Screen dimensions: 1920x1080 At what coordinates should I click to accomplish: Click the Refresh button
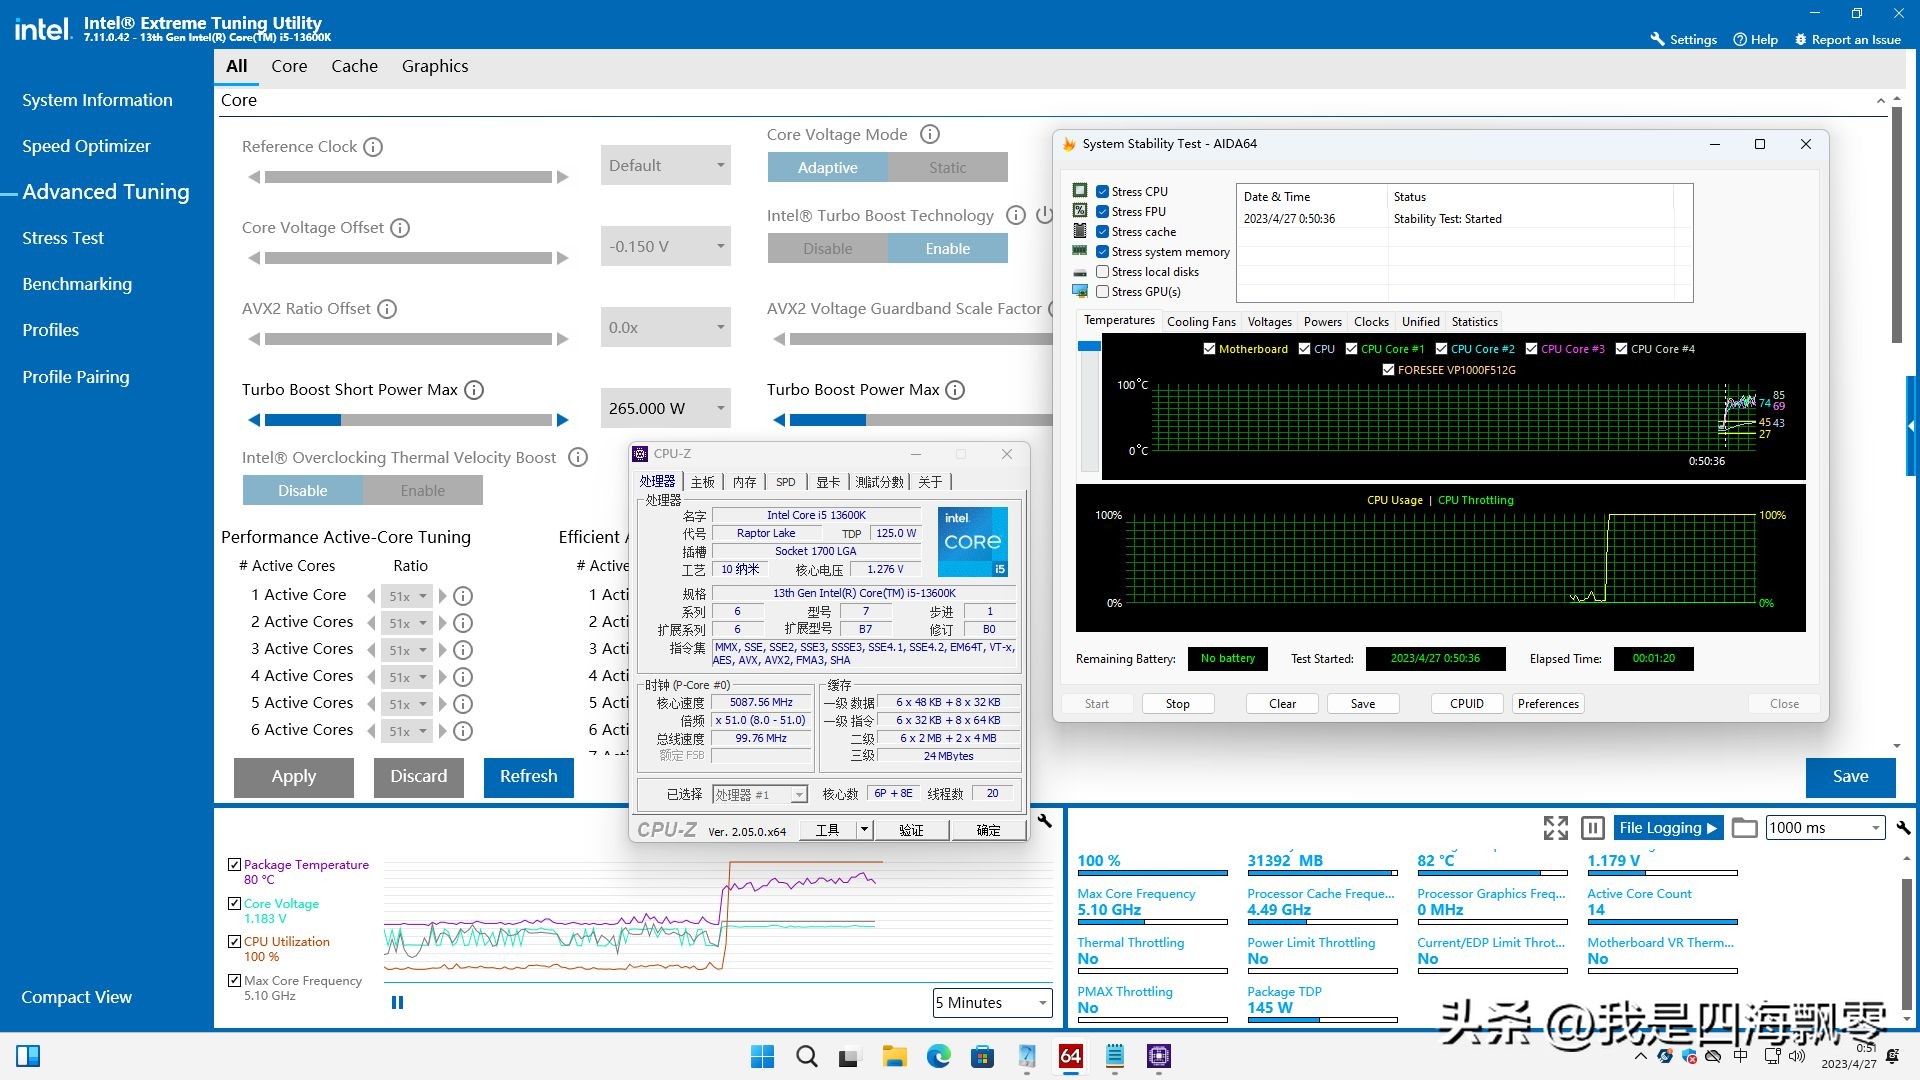[528, 776]
